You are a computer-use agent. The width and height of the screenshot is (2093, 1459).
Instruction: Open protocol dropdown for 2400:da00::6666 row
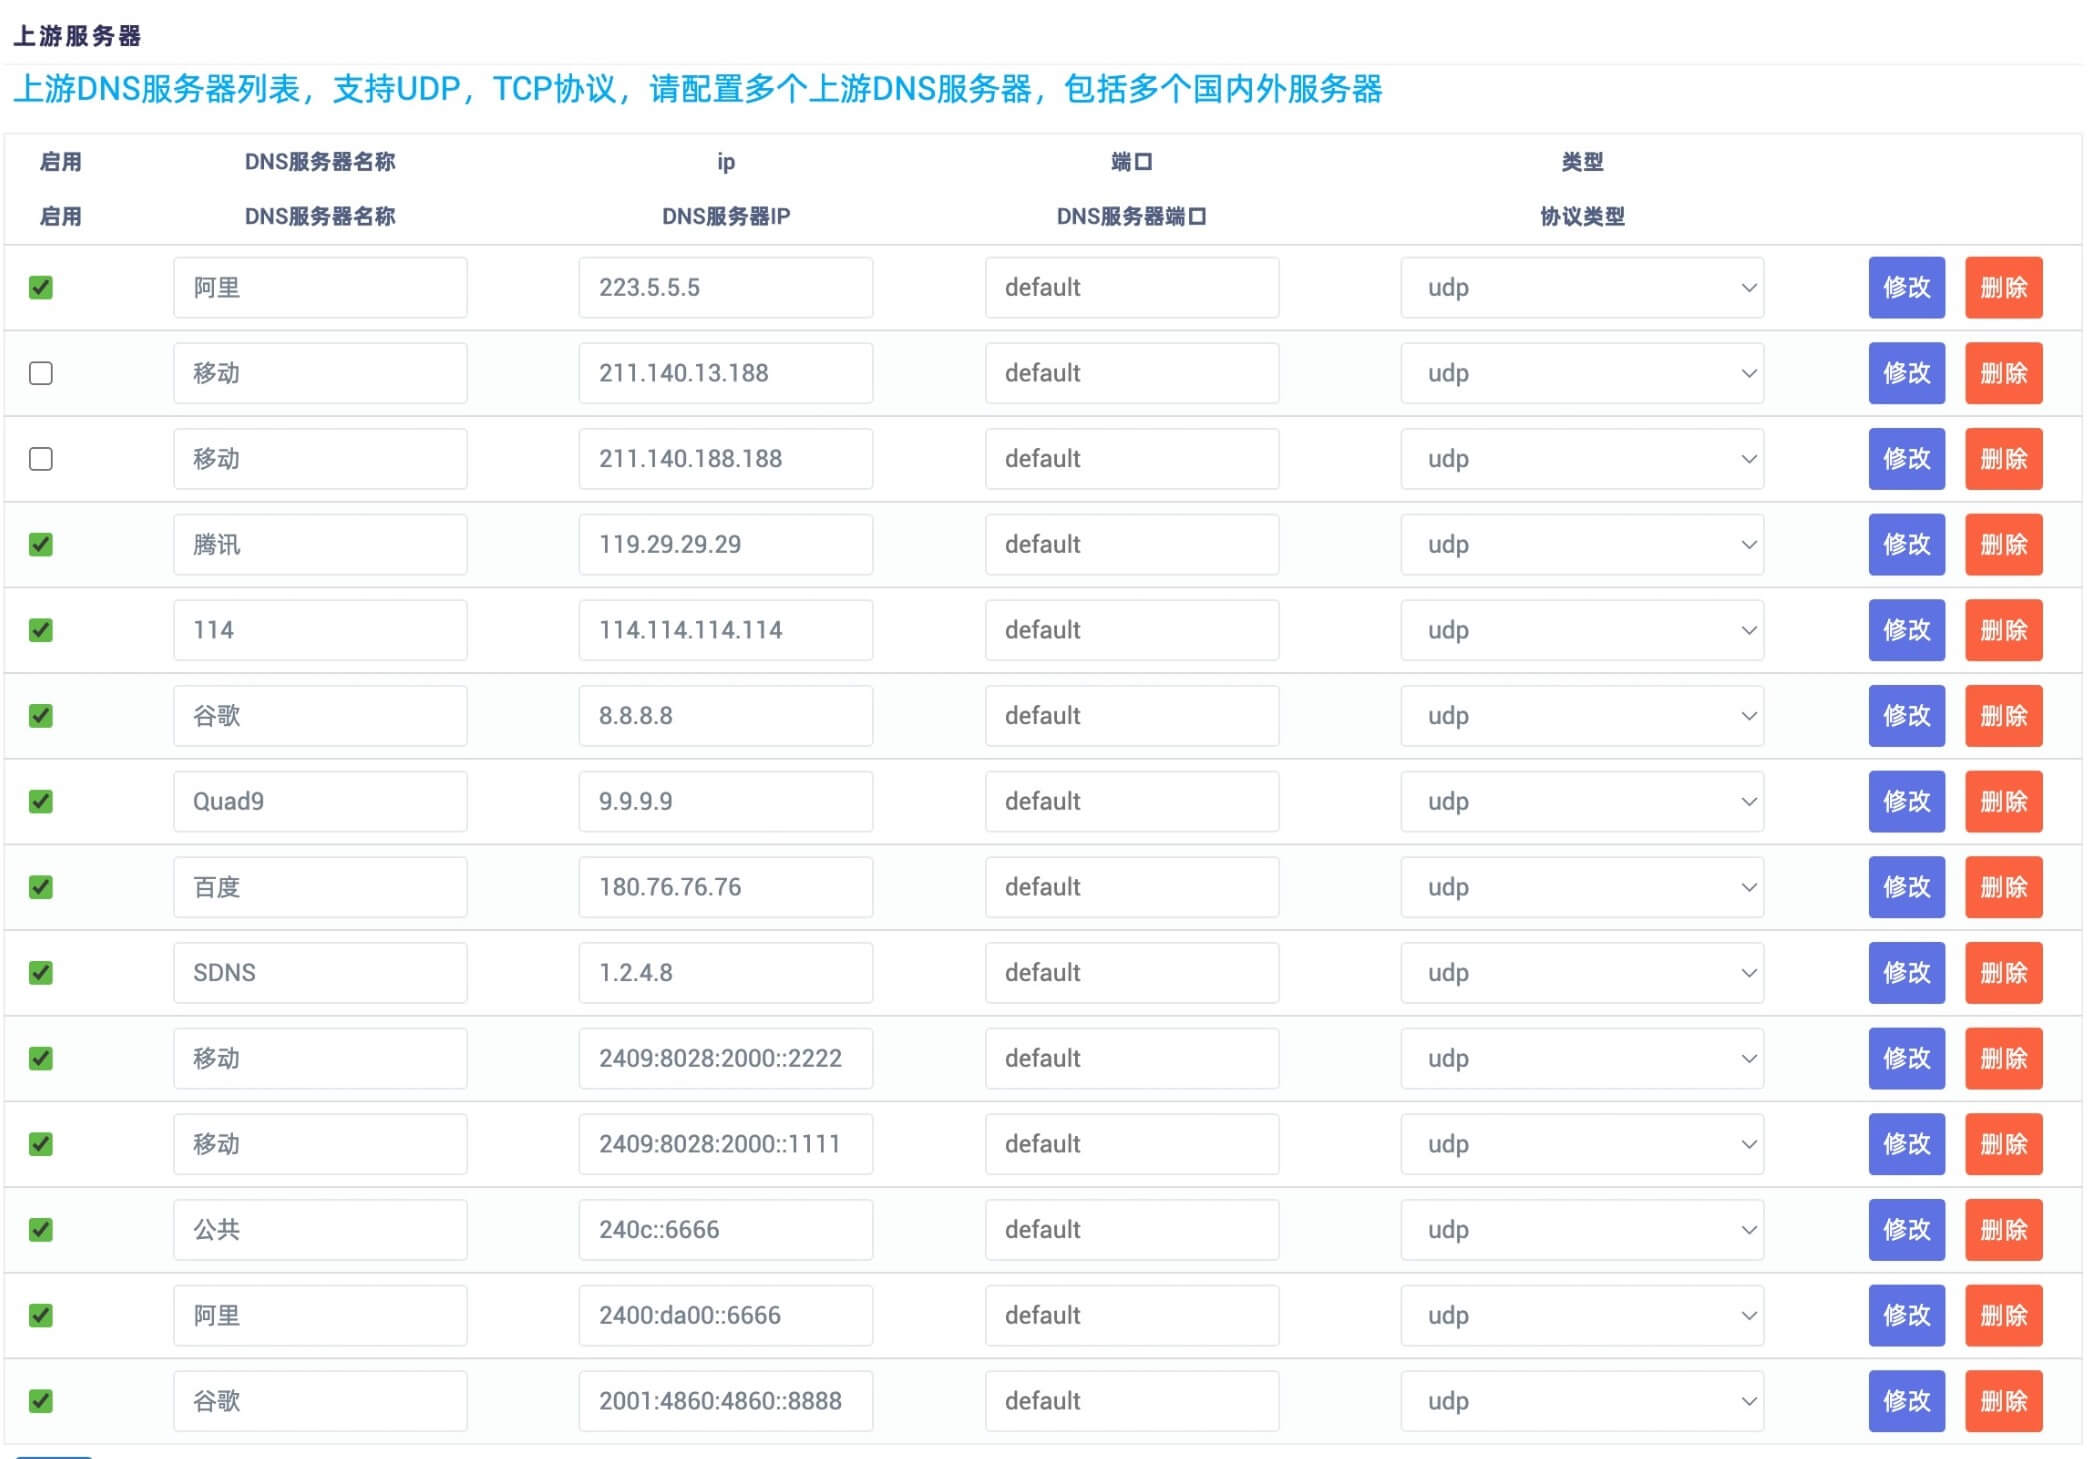tap(1581, 1316)
